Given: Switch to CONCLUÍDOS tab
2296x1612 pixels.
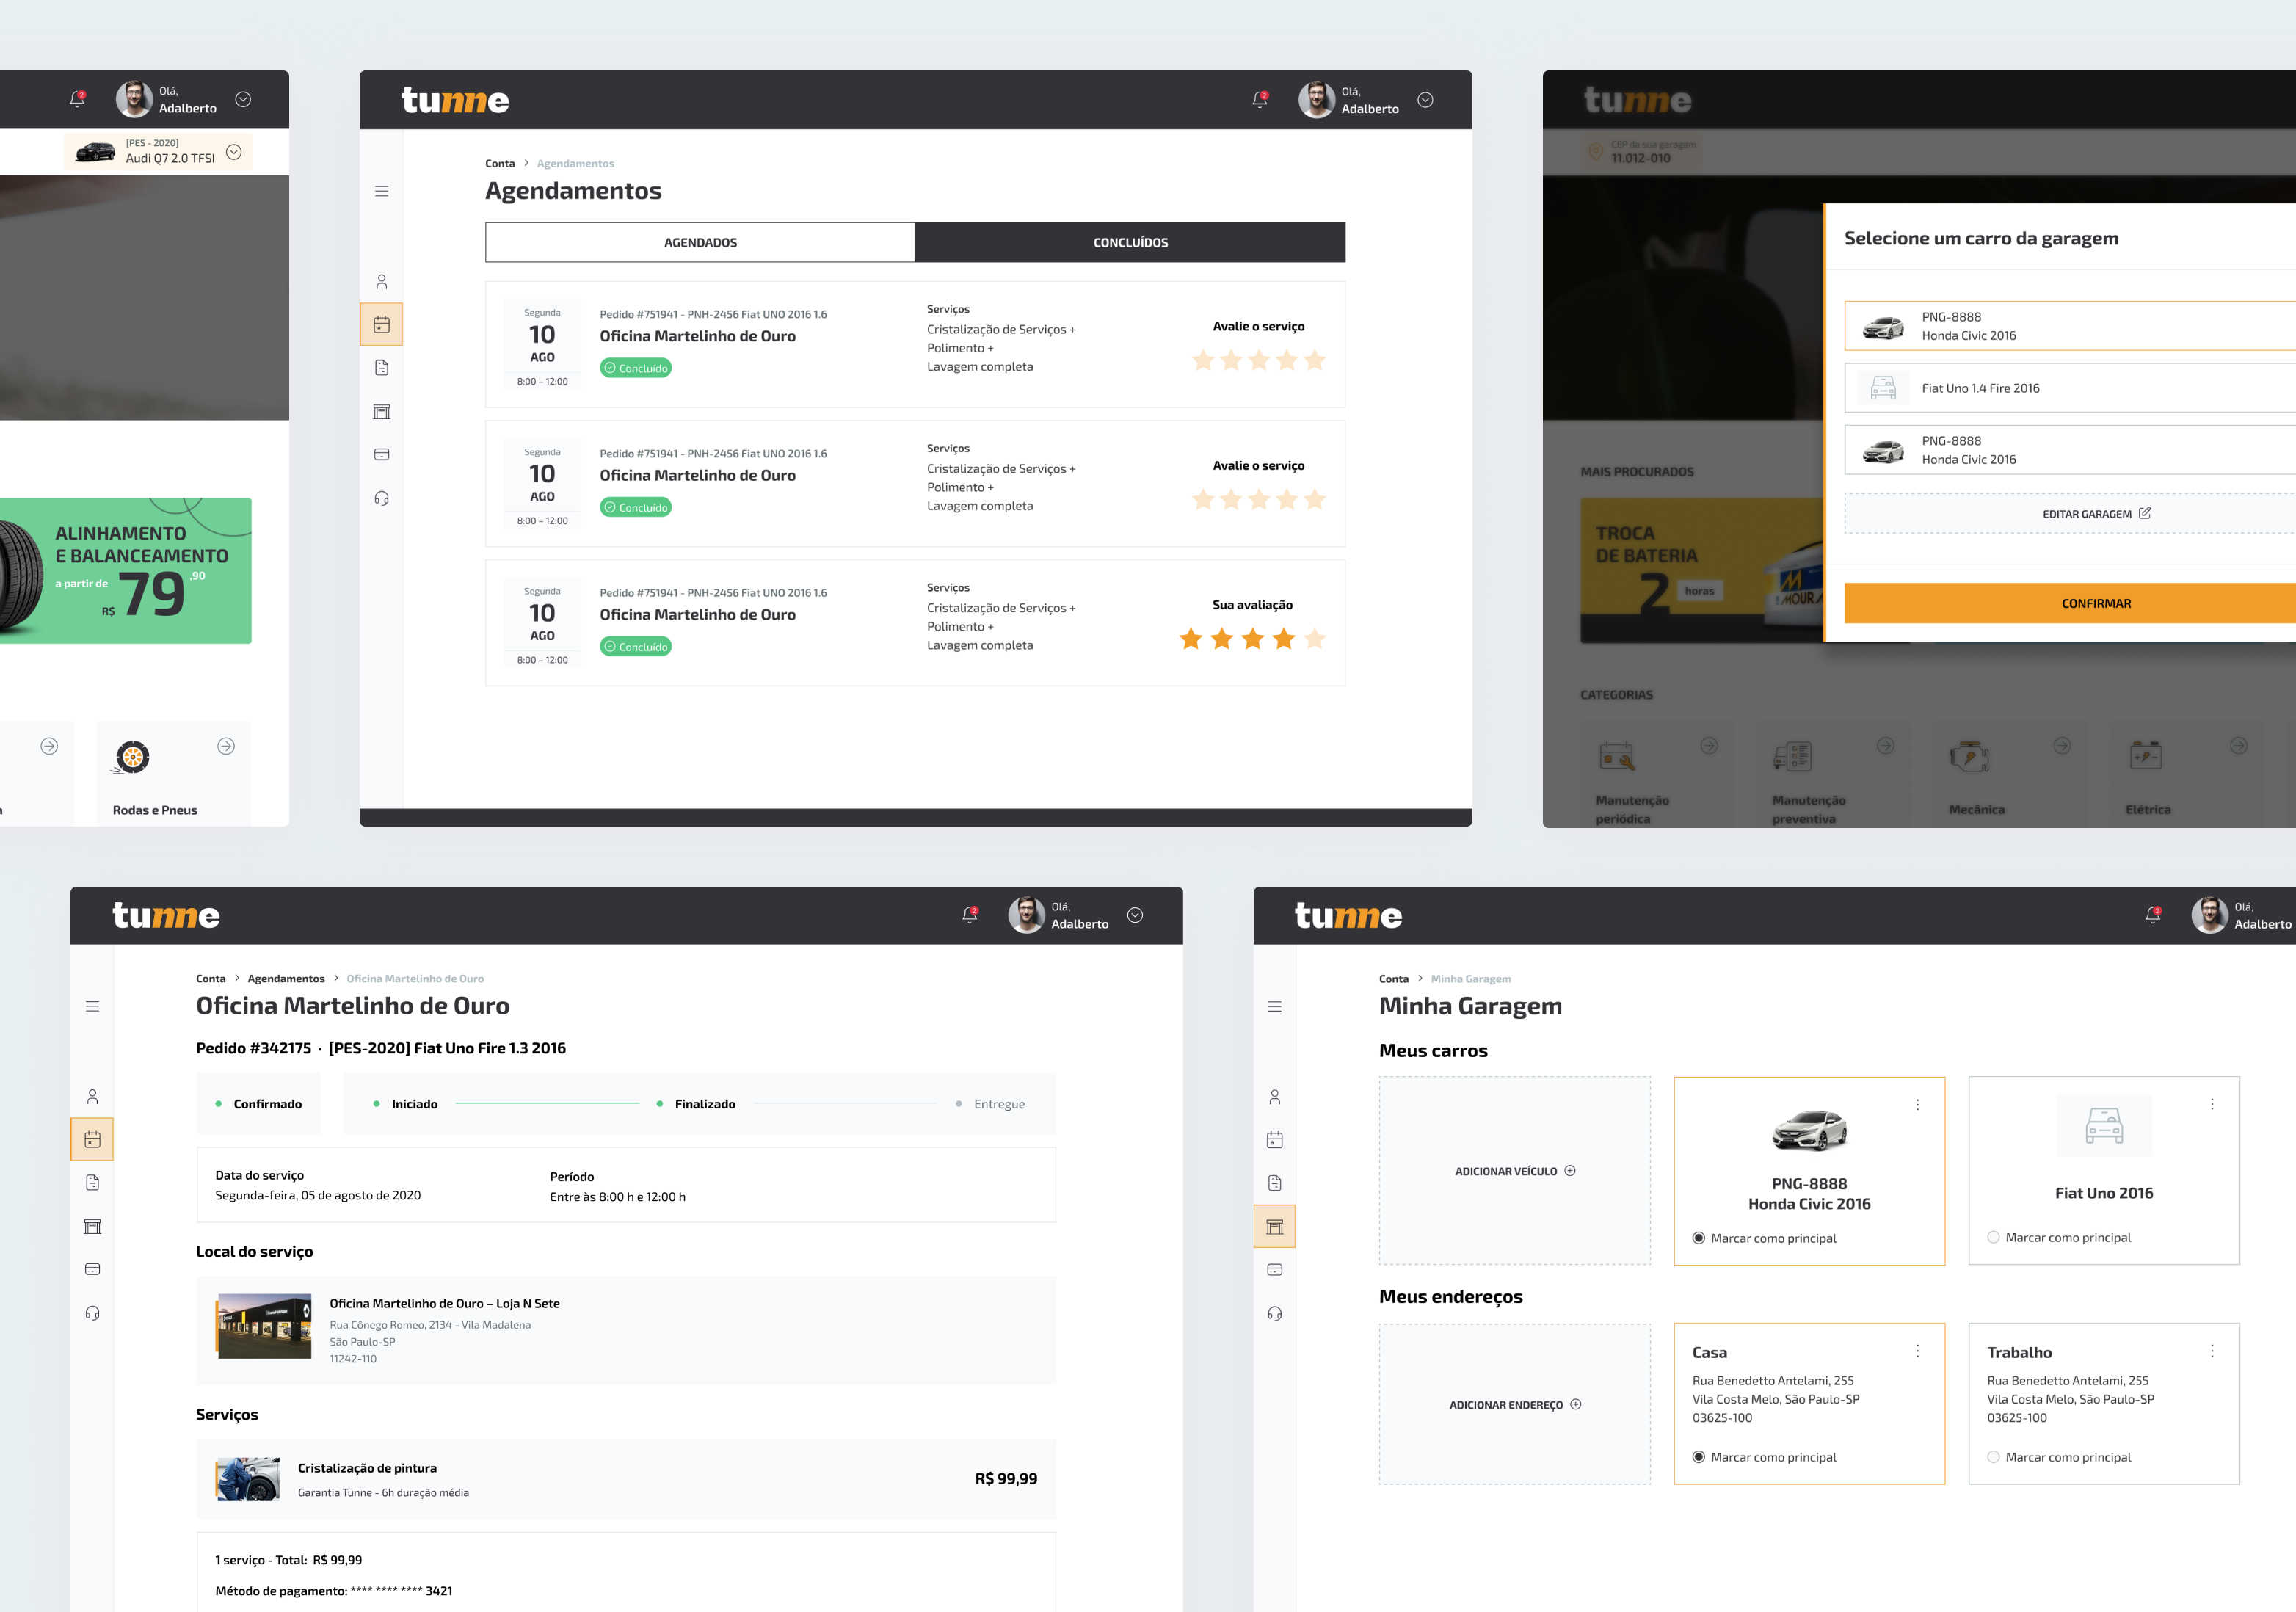Looking at the screenshot, I should tap(1130, 242).
